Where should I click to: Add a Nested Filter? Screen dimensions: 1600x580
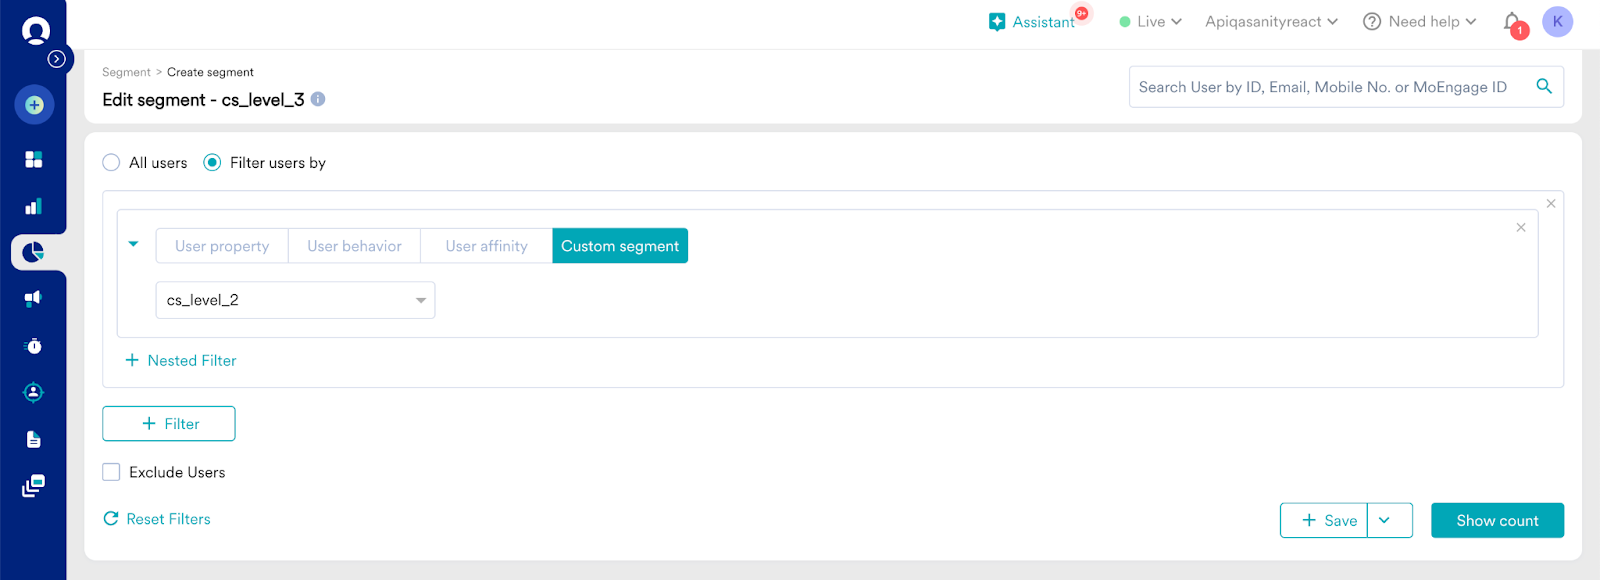point(181,360)
